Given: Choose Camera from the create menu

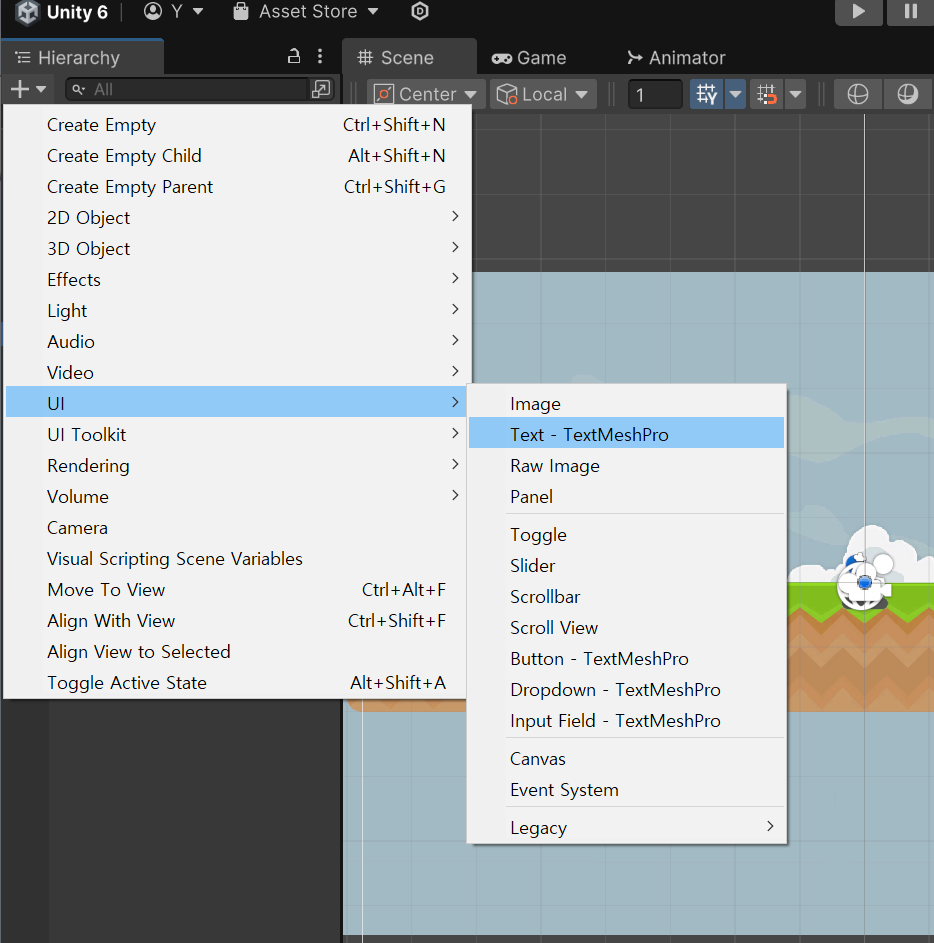Looking at the screenshot, I should click(x=236, y=528).
